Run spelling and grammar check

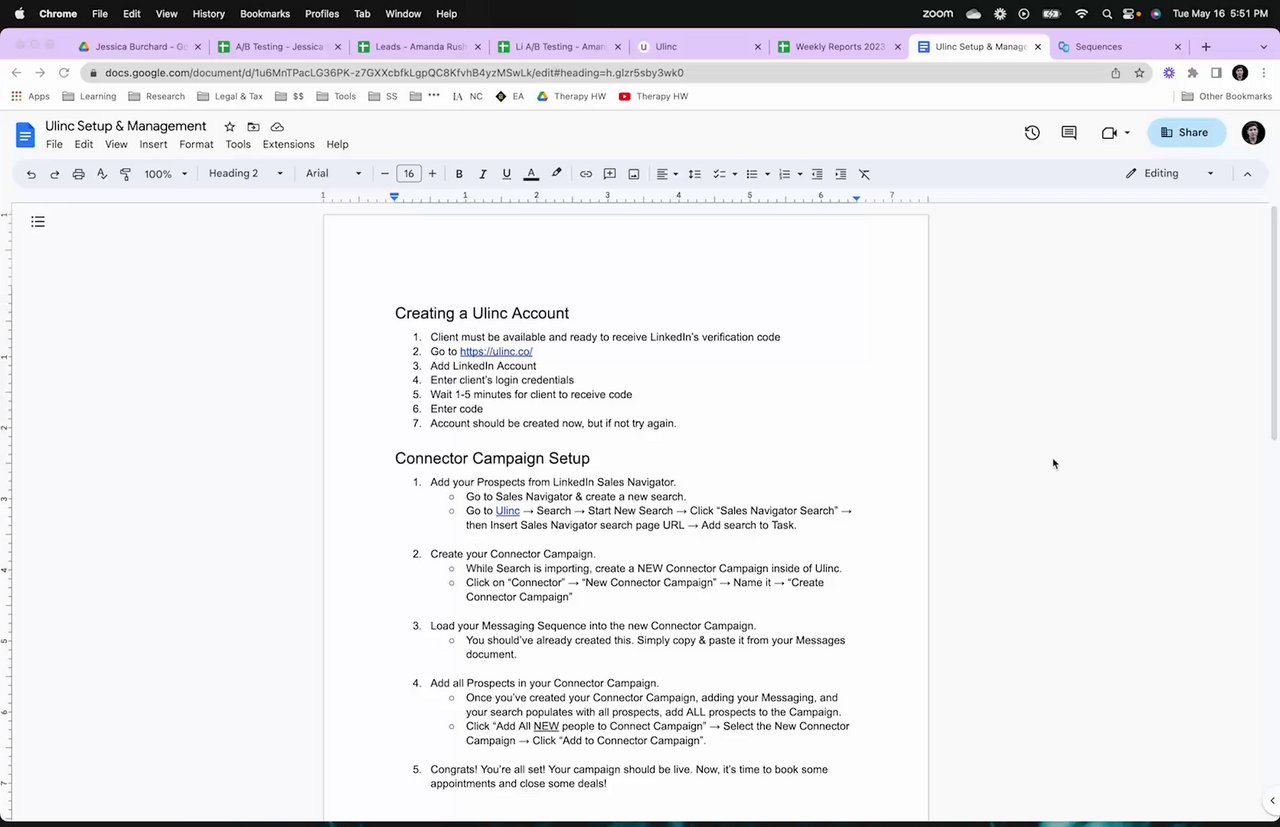point(102,174)
